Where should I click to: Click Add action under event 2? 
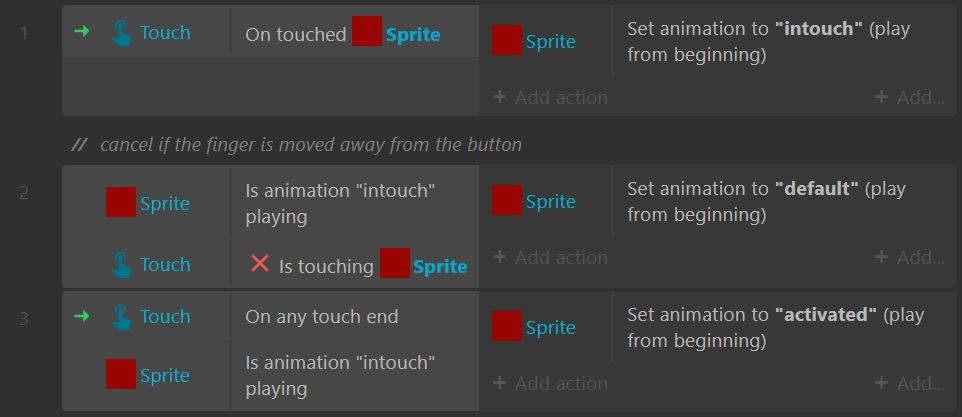(550, 258)
